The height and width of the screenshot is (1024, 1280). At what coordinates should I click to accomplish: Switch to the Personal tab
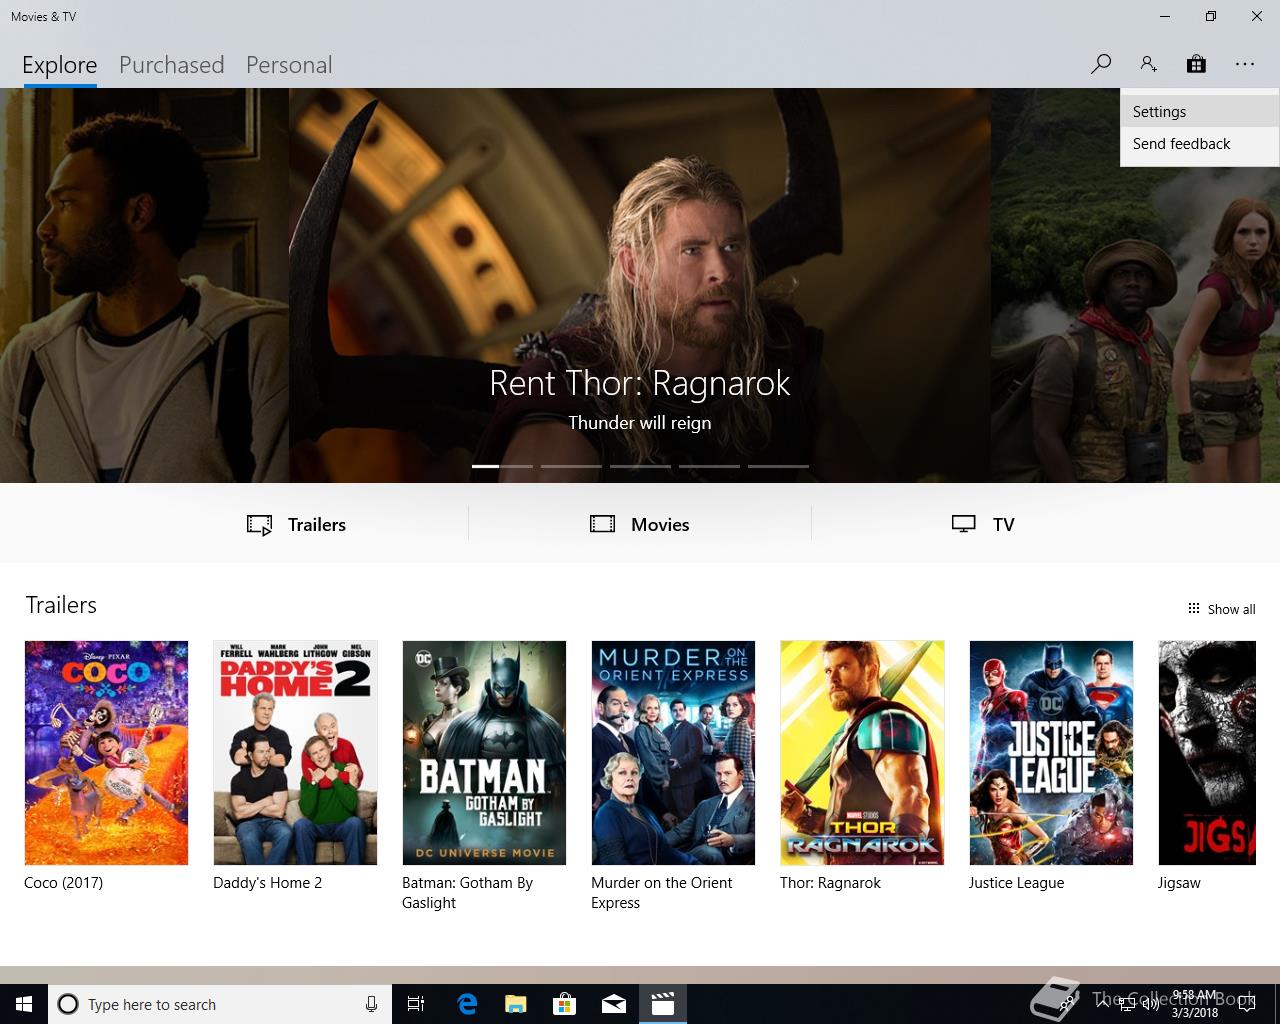click(289, 65)
